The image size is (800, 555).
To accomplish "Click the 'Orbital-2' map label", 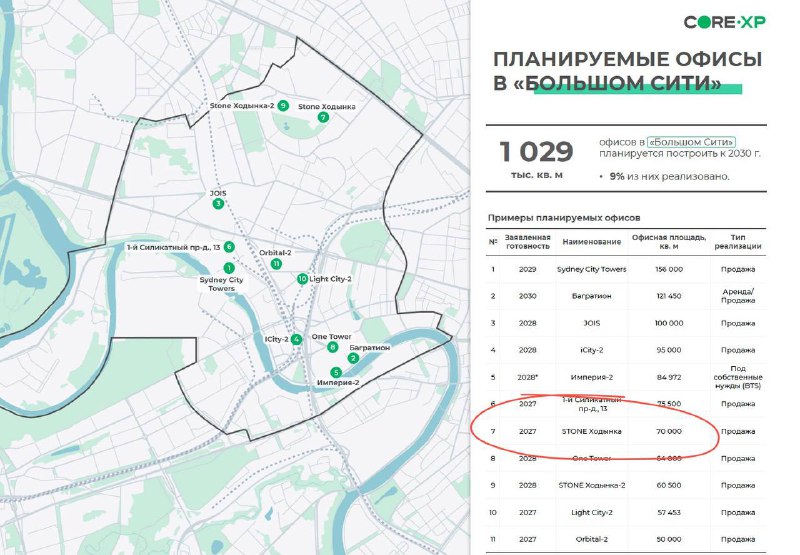I will [x=275, y=253].
